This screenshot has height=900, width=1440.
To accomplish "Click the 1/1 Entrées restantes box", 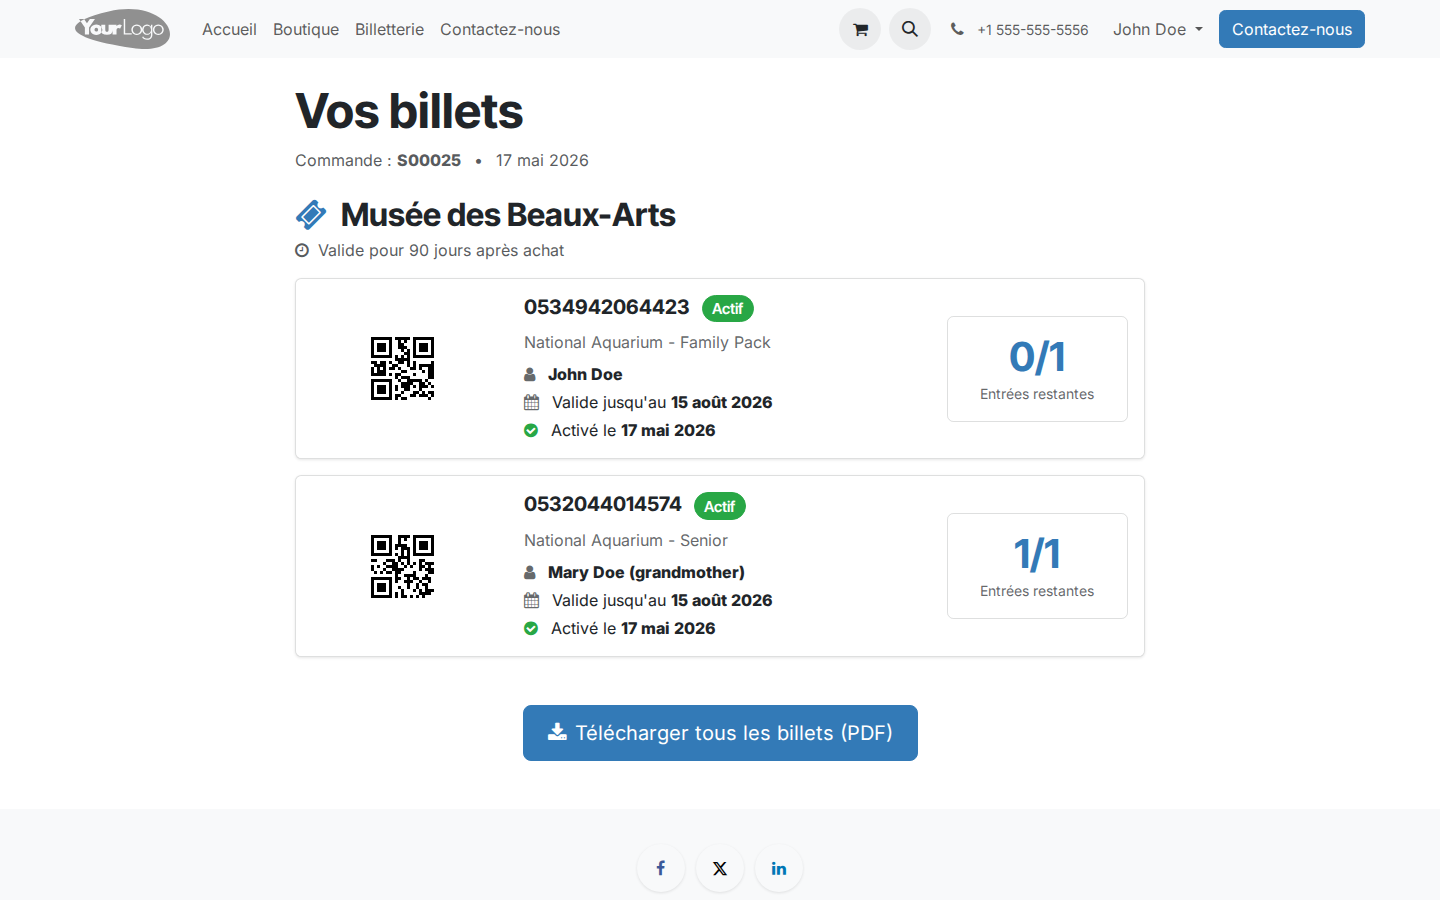I will click(x=1037, y=566).
